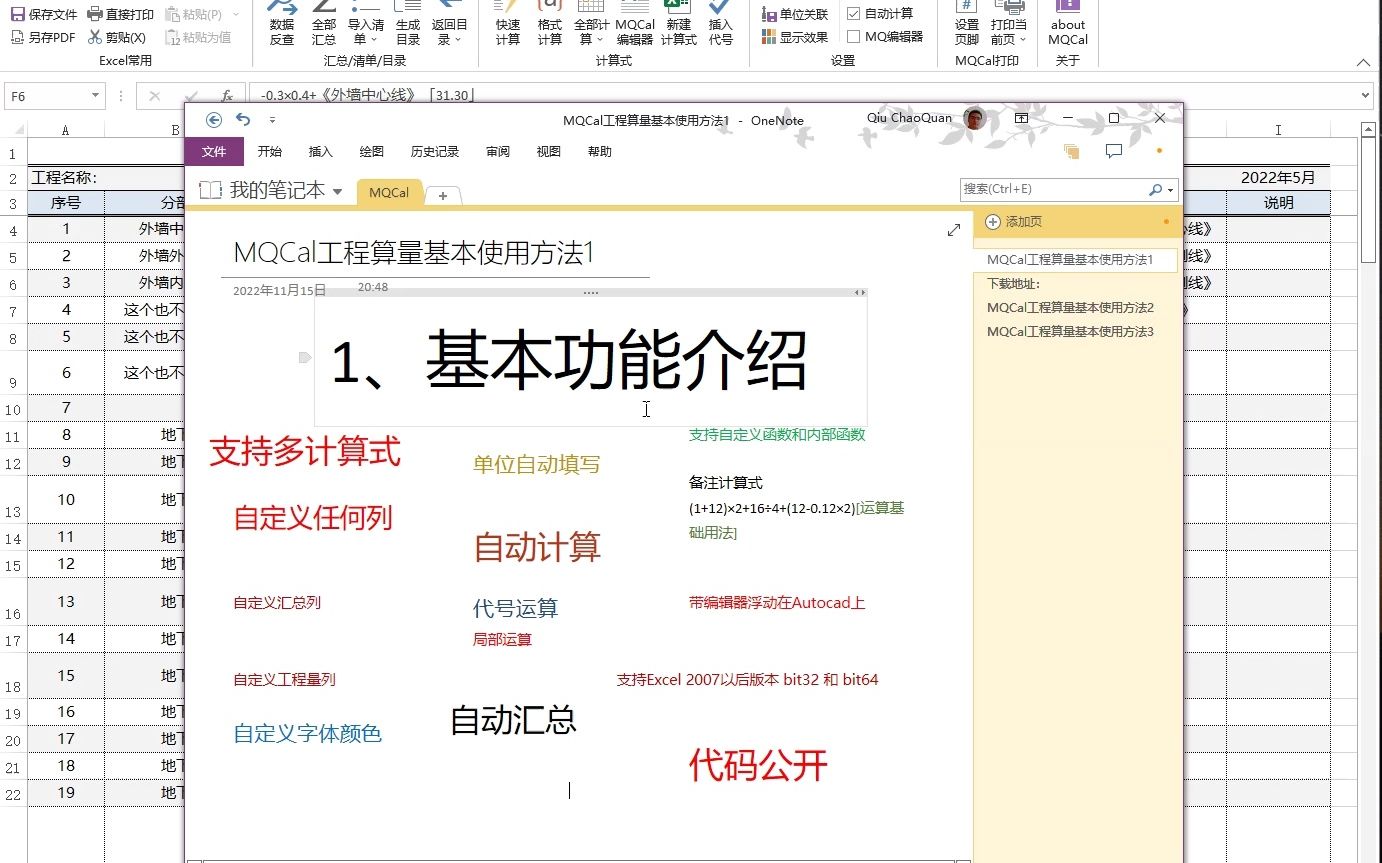Click the fx insert function icon

point(227,96)
